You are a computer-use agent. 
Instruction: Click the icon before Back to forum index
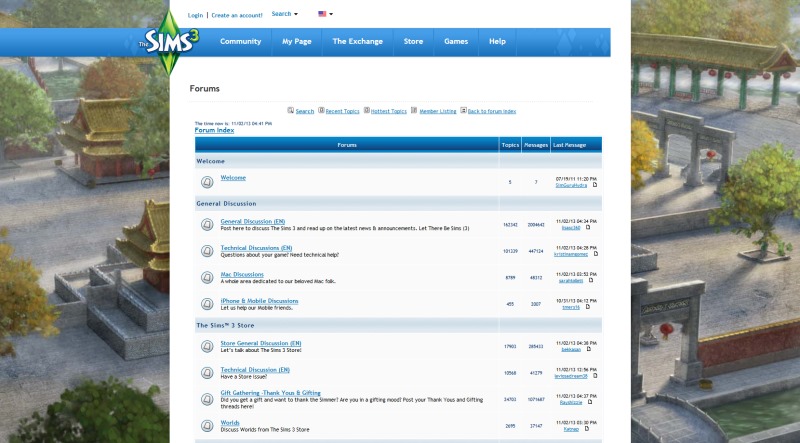click(463, 110)
